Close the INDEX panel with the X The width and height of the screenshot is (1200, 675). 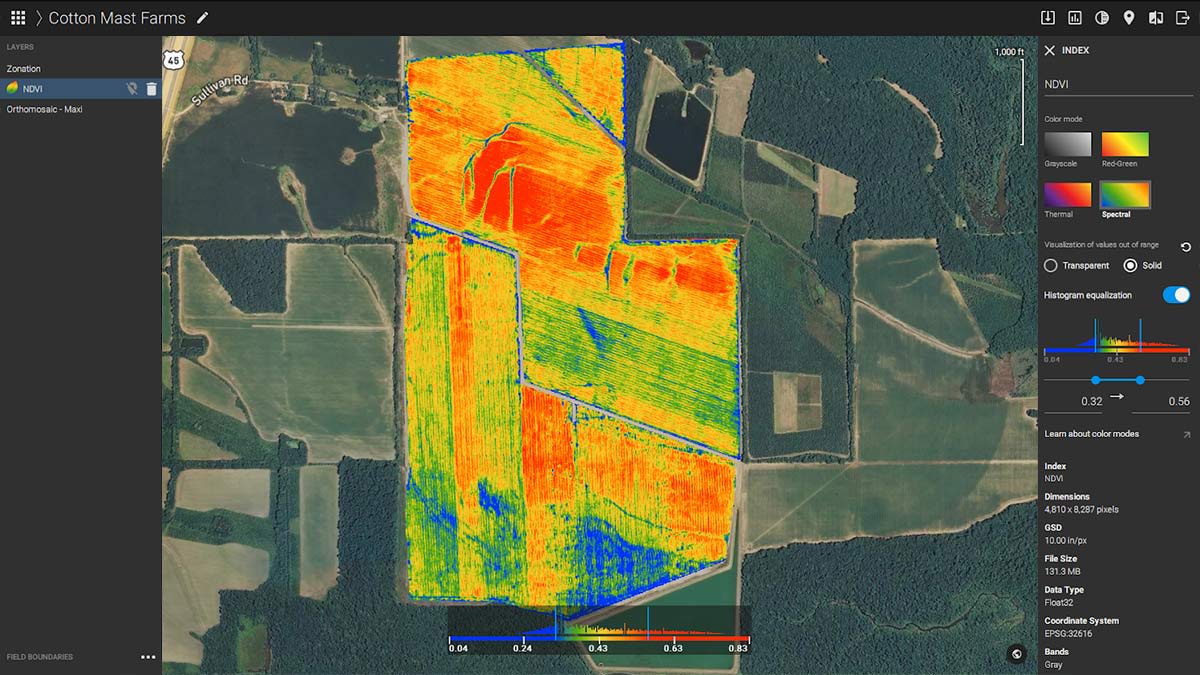tap(1049, 50)
